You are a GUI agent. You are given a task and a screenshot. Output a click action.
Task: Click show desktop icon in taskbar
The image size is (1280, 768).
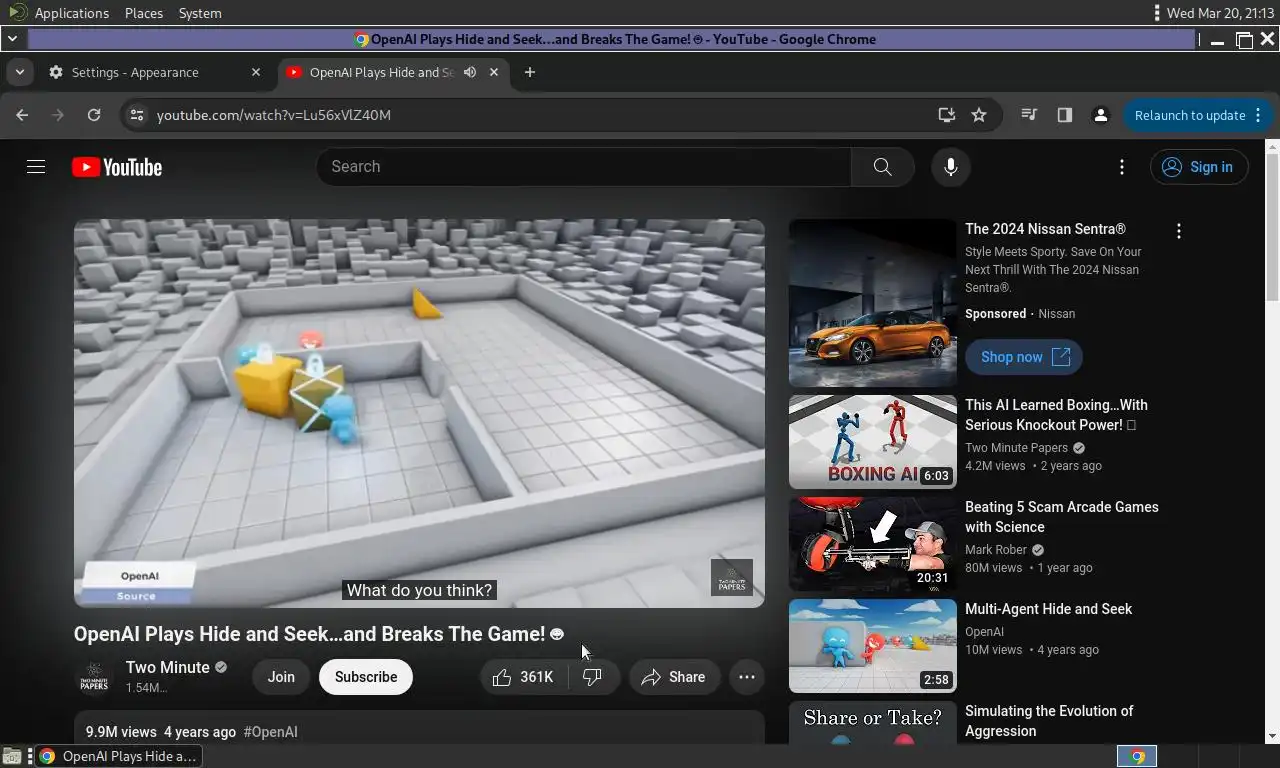point(12,756)
